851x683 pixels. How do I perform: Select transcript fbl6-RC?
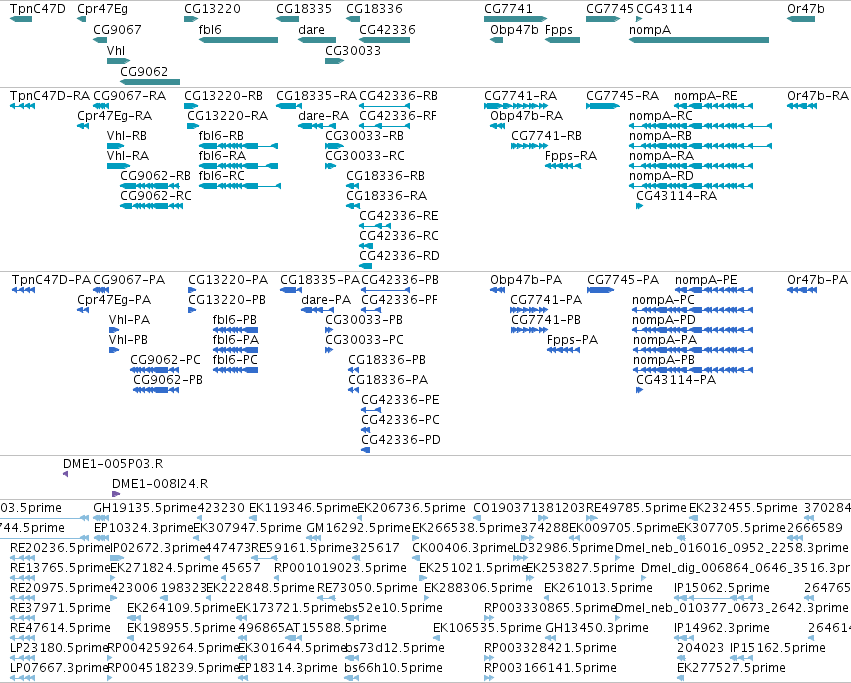[221, 176]
